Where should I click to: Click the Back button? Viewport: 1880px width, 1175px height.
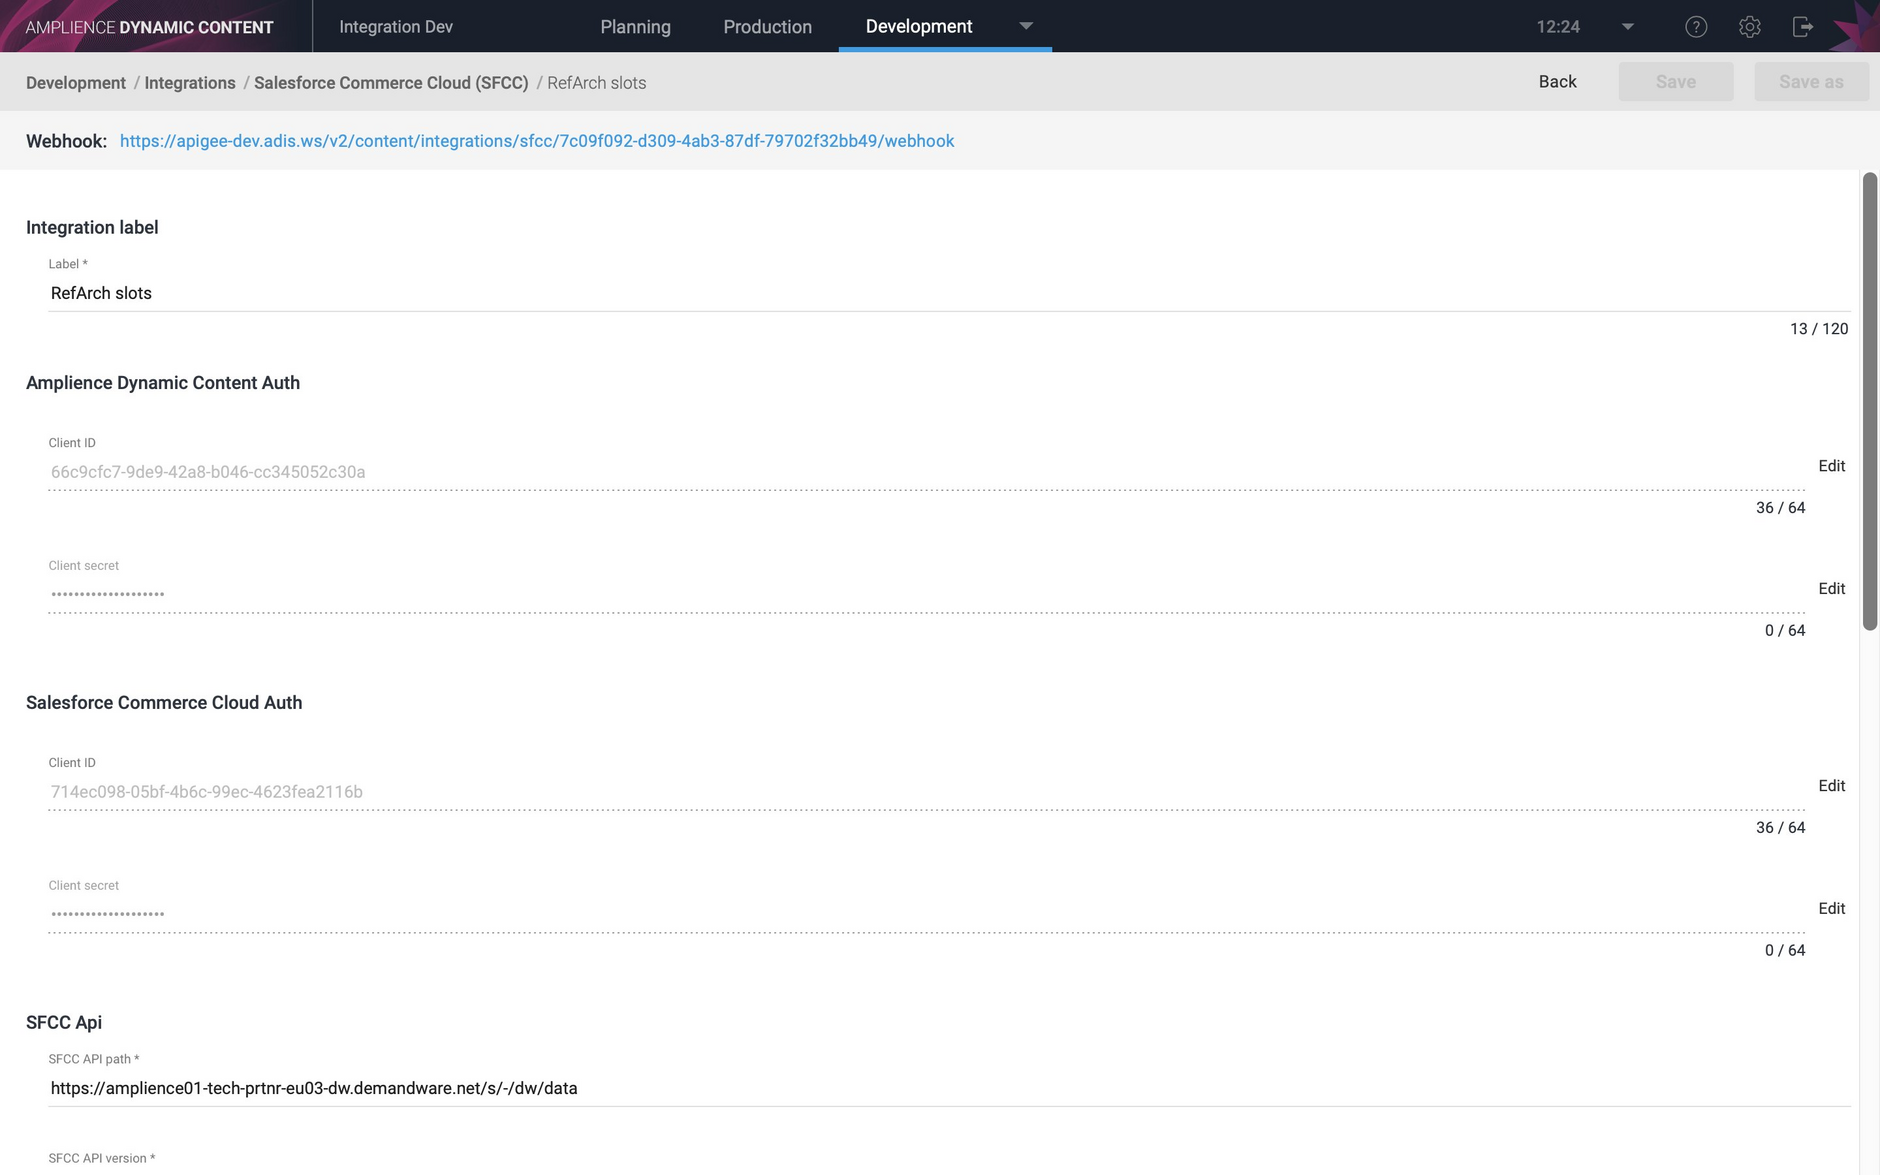coord(1557,82)
